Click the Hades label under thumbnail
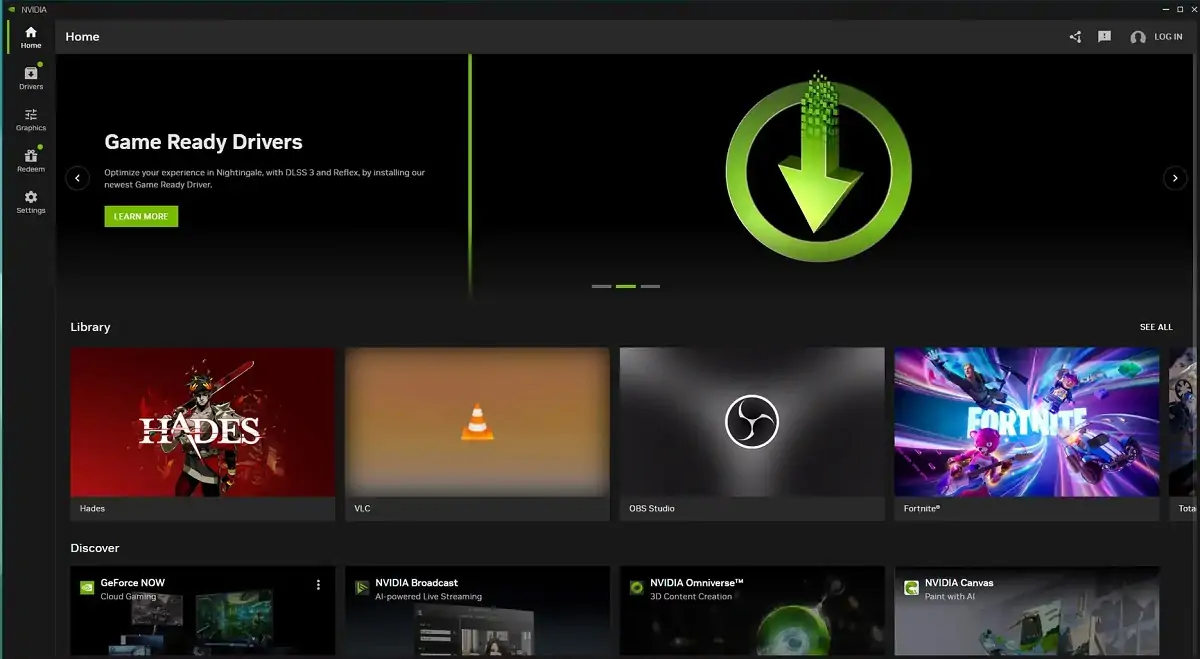The height and width of the screenshot is (659, 1200). 92,509
